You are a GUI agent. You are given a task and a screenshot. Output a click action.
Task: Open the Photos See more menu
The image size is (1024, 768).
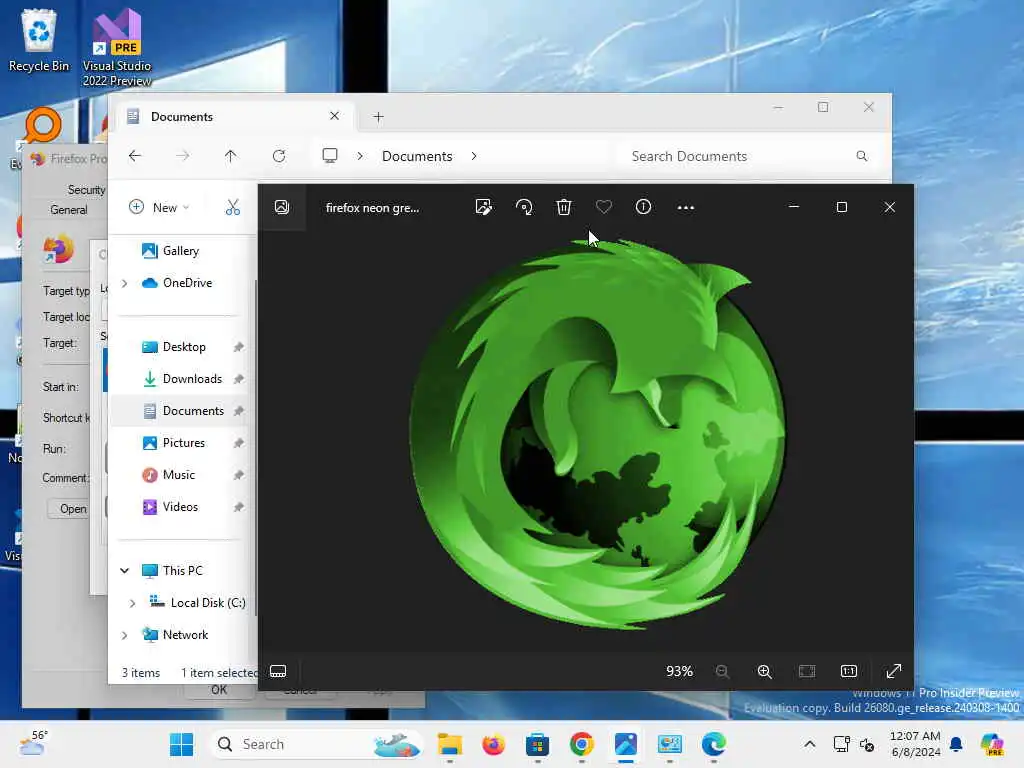pyautogui.click(x=686, y=208)
